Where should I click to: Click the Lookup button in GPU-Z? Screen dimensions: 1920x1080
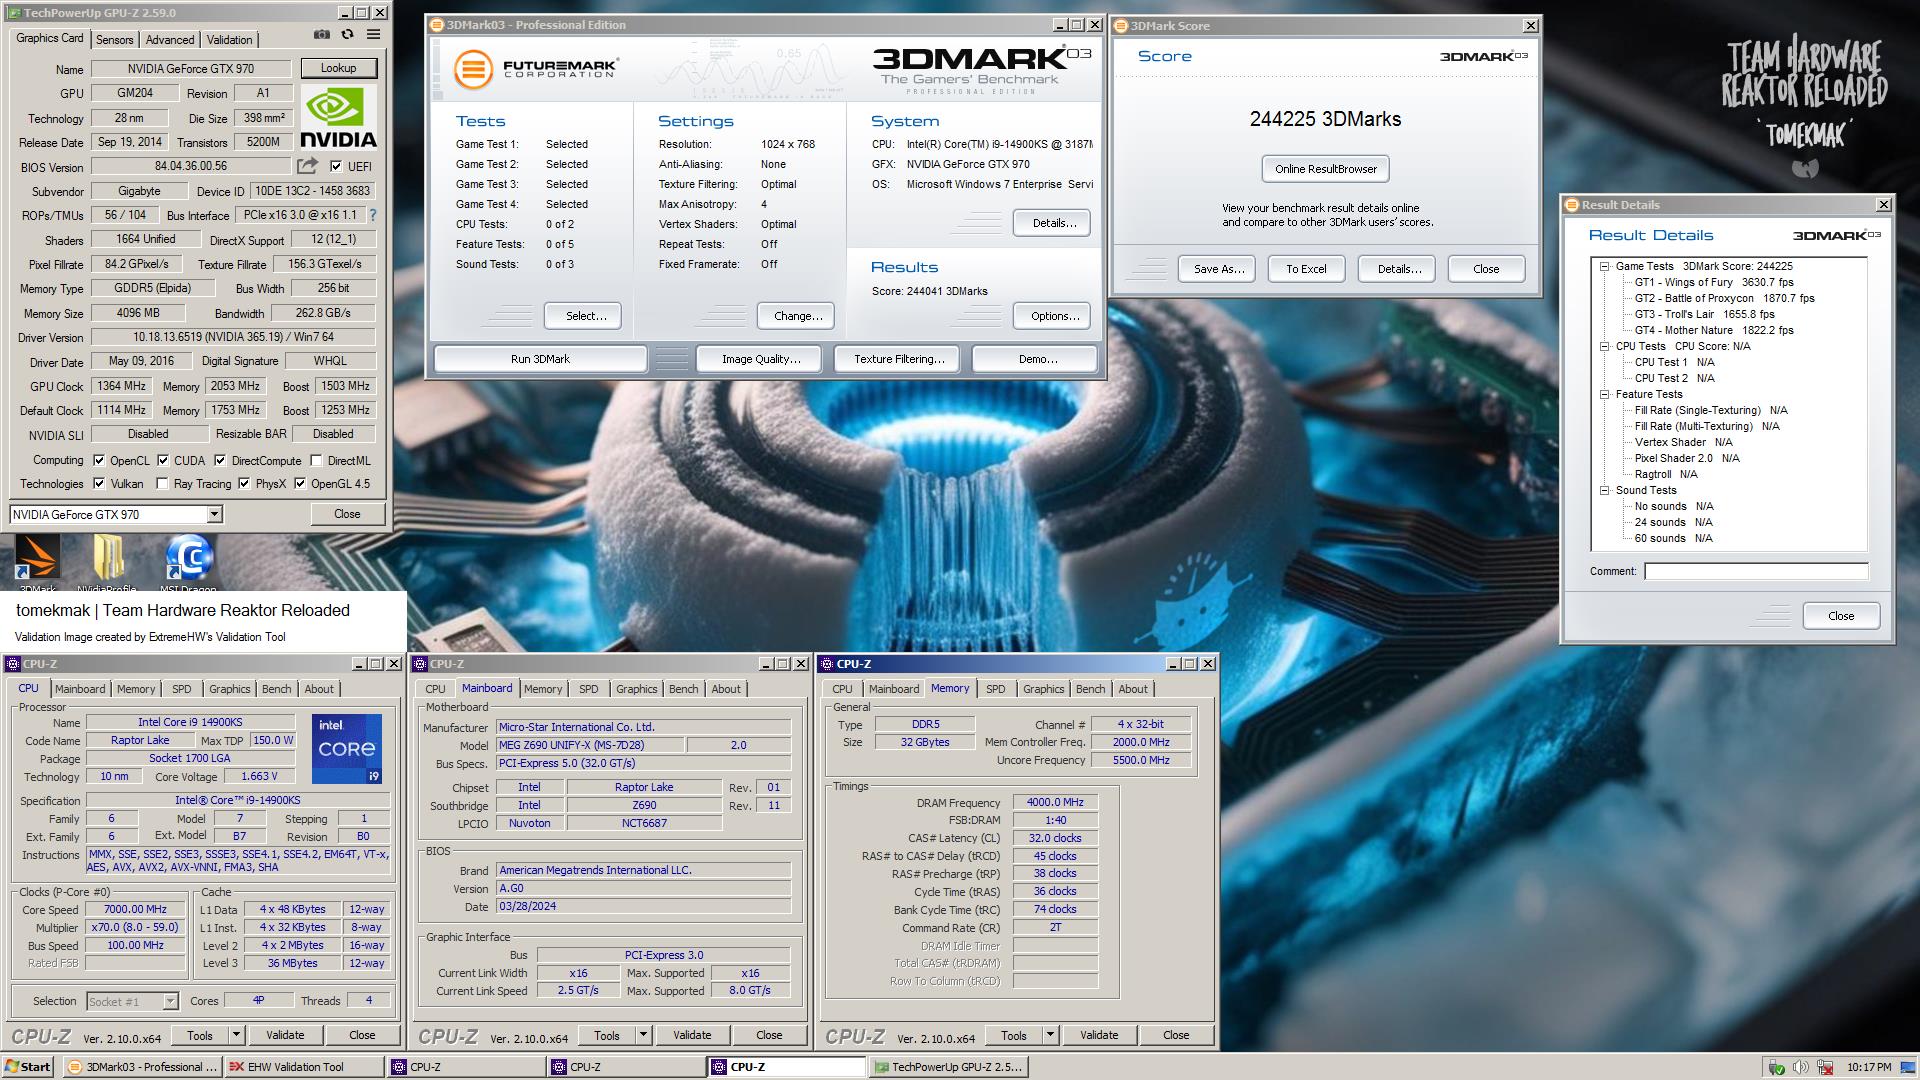[338, 68]
